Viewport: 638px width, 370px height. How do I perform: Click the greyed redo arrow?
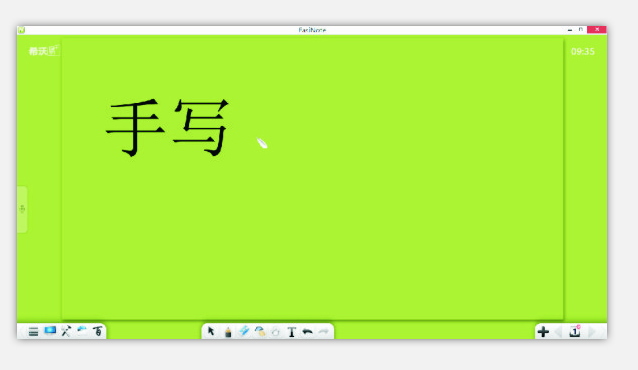click(323, 332)
